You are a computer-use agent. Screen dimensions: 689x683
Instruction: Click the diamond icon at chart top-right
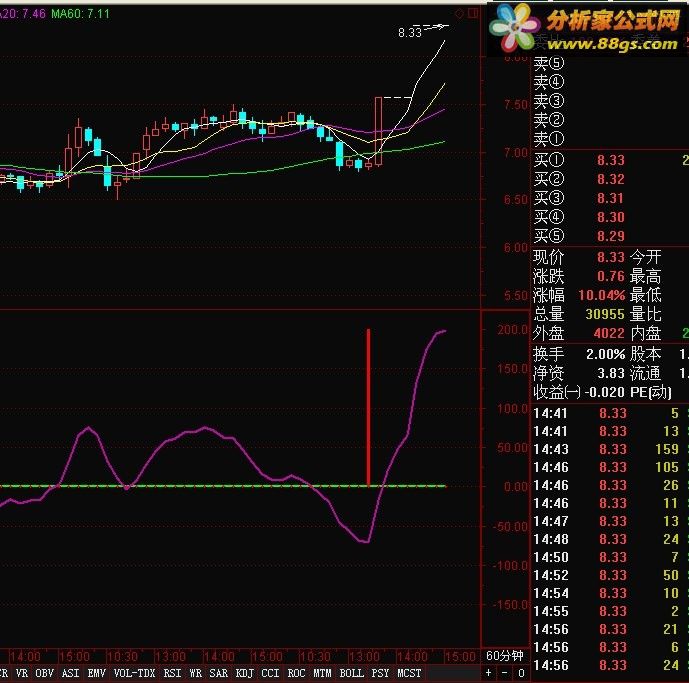459,14
